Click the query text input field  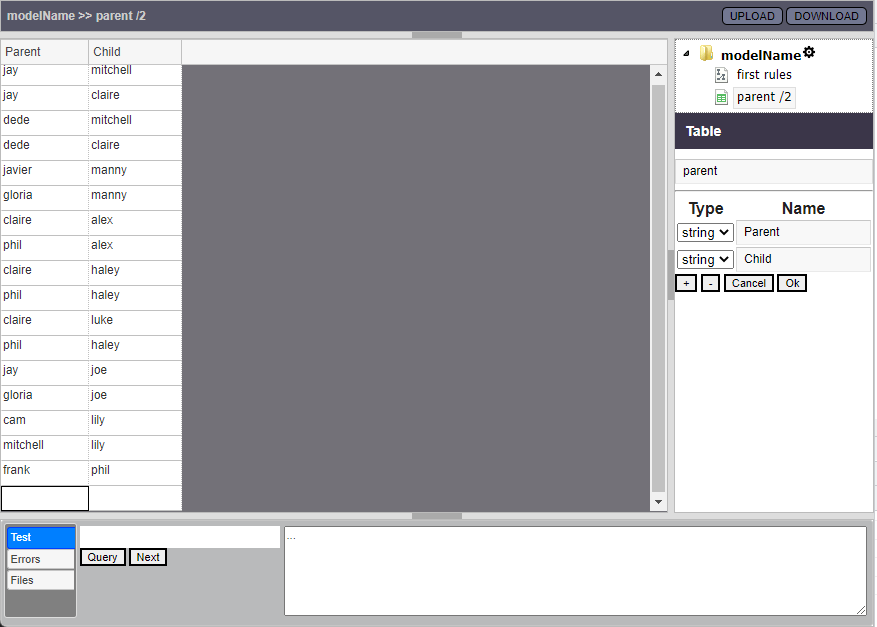click(x=180, y=537)
